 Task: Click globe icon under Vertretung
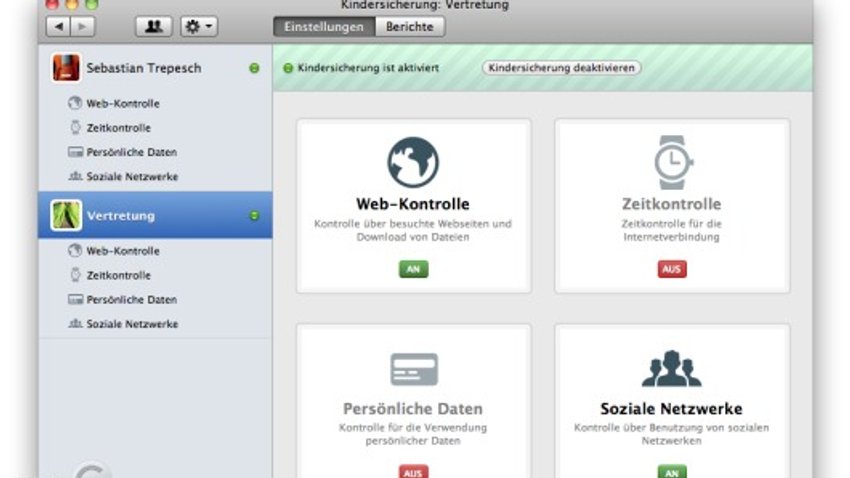(75, 250)
